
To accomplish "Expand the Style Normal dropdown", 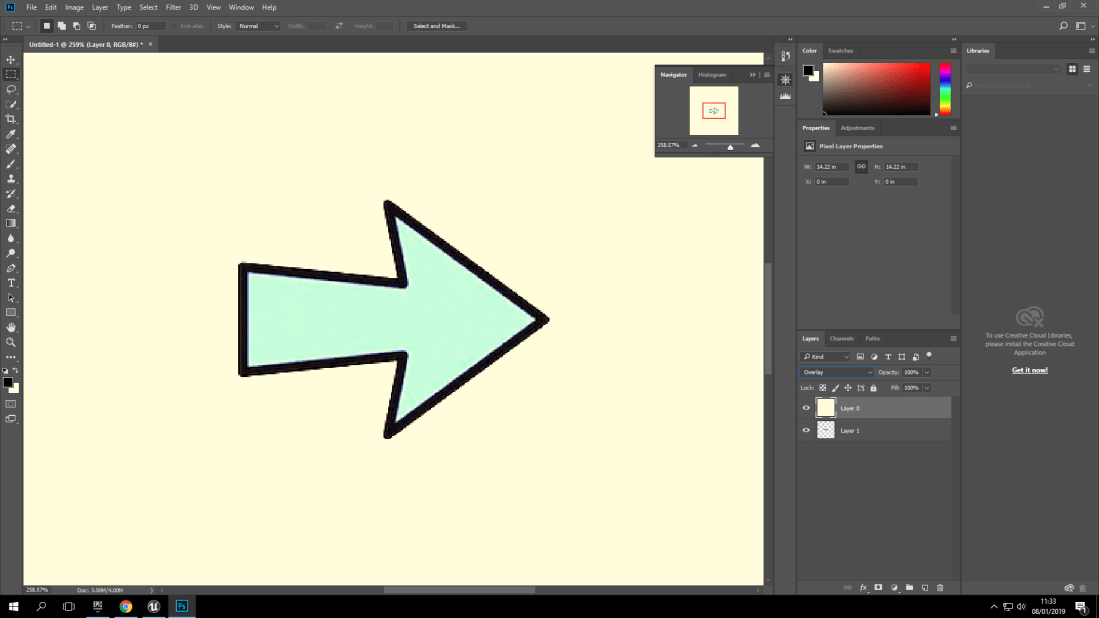I will click(x=258, y=26).
